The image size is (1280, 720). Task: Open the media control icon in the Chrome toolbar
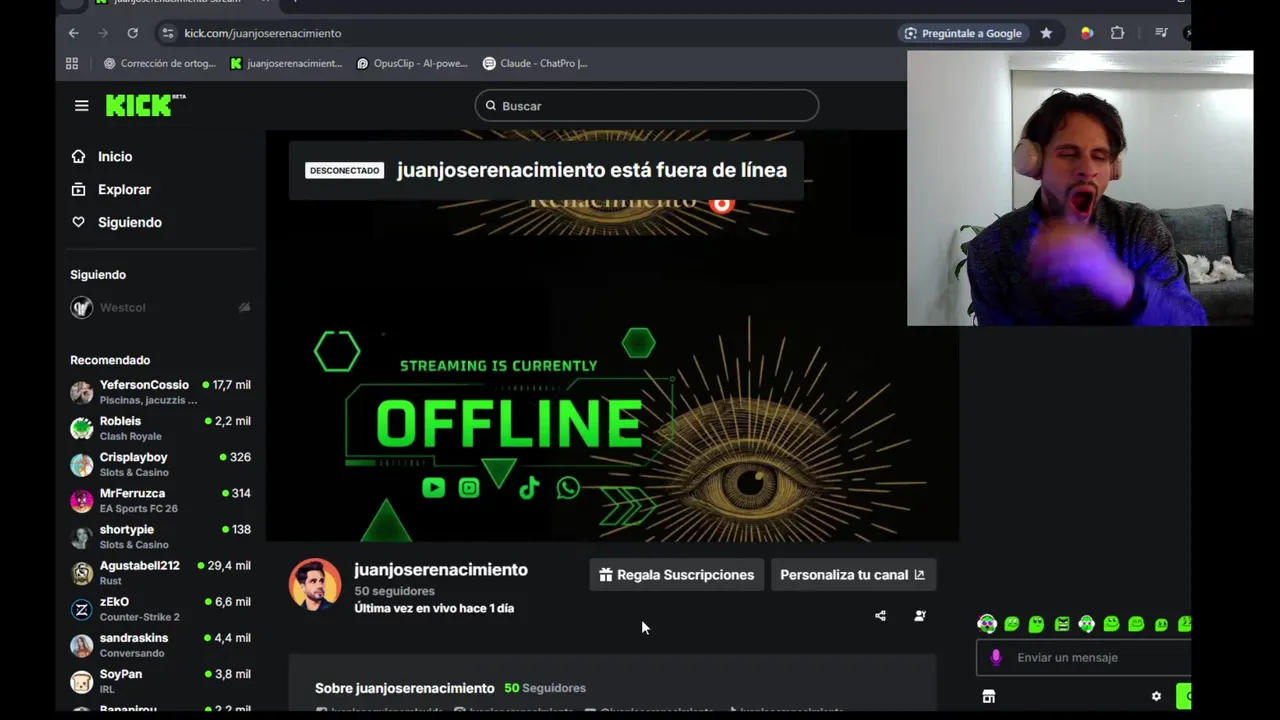click(x=1161, y=33)
